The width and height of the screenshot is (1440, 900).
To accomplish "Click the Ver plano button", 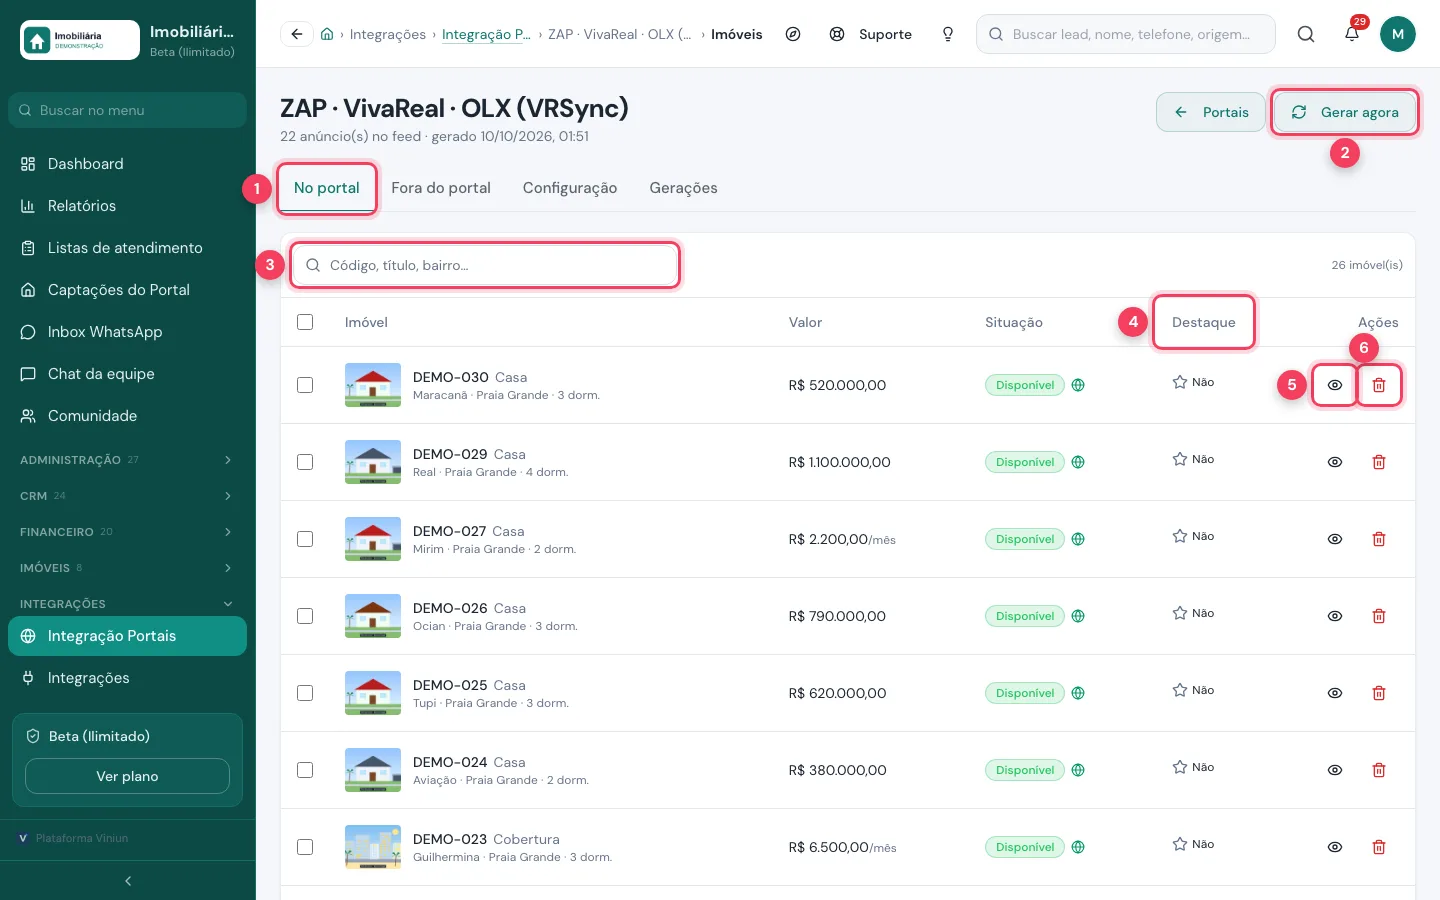I will tap(127, 776).
